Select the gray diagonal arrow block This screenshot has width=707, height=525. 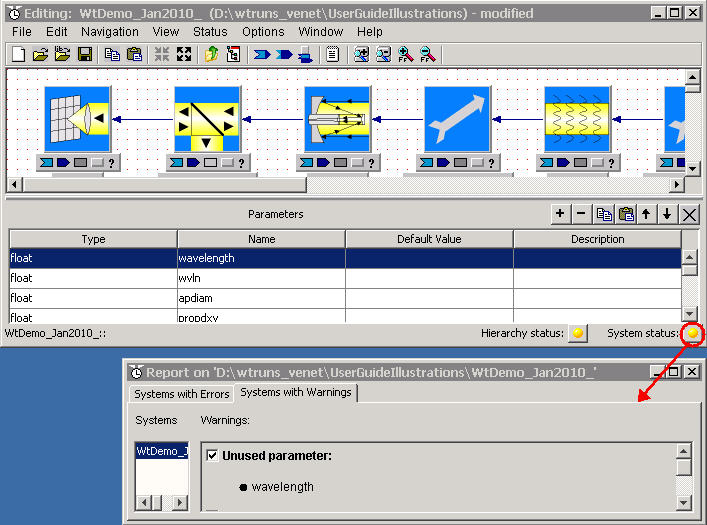pyautogui.click(x=457, y=119)
